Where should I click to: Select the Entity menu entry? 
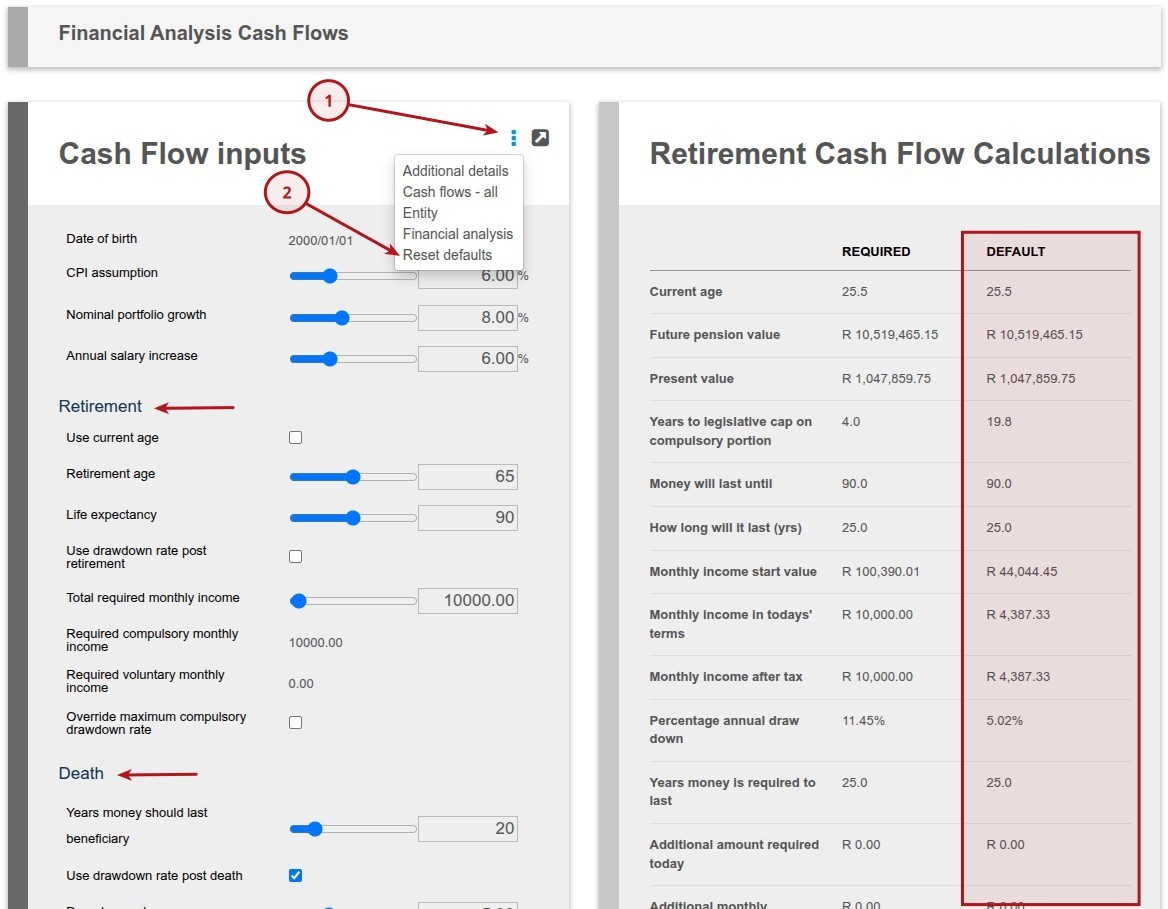(420, 213)
